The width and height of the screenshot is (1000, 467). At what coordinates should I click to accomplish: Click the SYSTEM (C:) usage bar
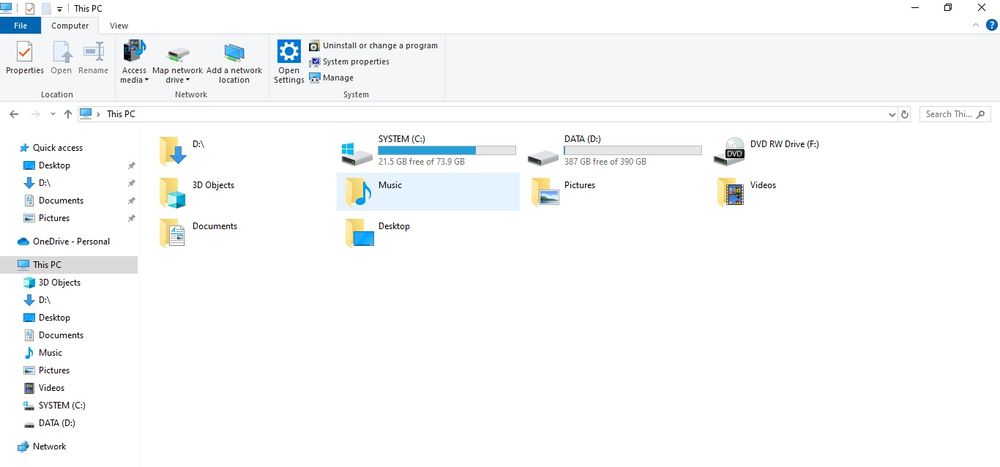coord(446,151)
